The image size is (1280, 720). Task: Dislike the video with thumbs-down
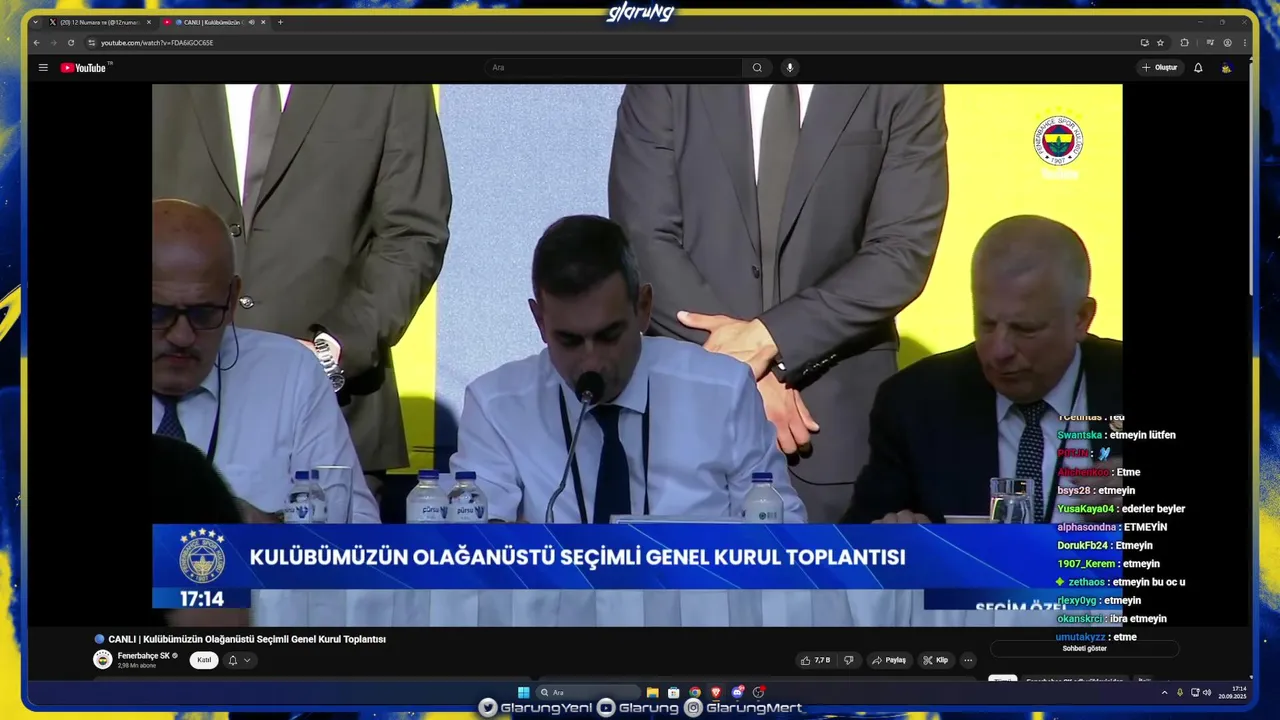pos(849,660)
